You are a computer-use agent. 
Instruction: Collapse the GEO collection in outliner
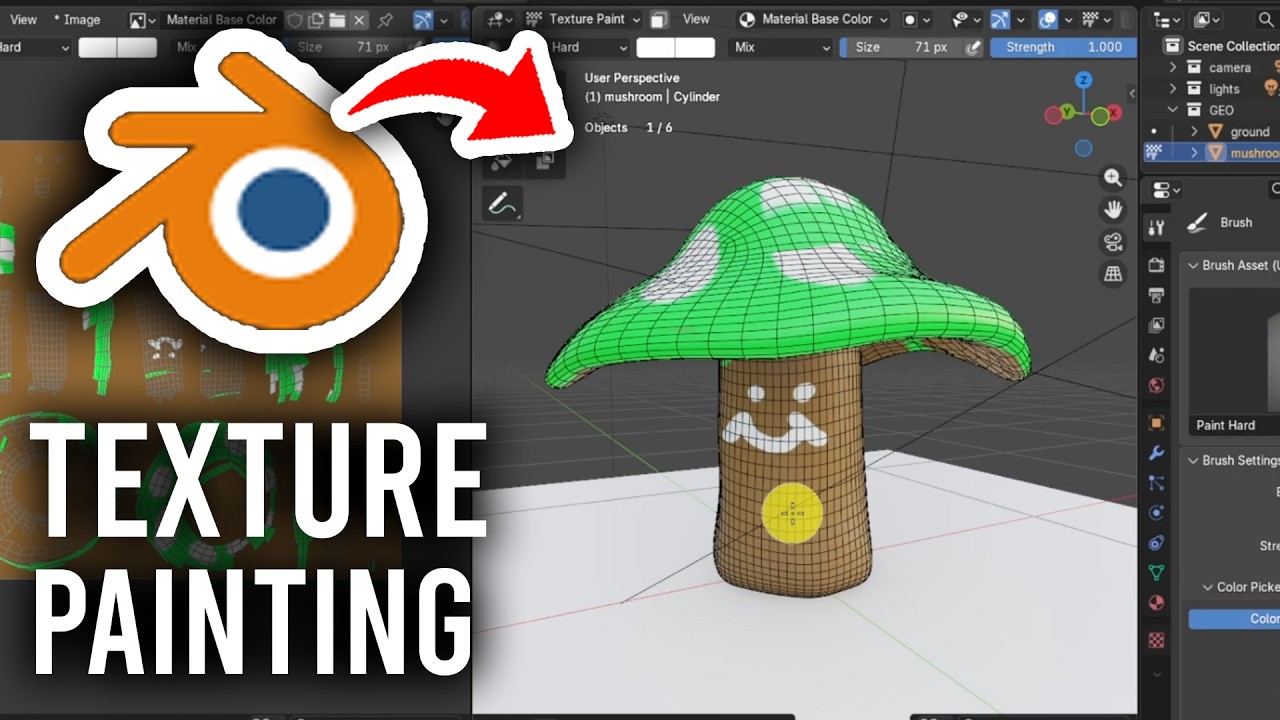(1173, 110)
